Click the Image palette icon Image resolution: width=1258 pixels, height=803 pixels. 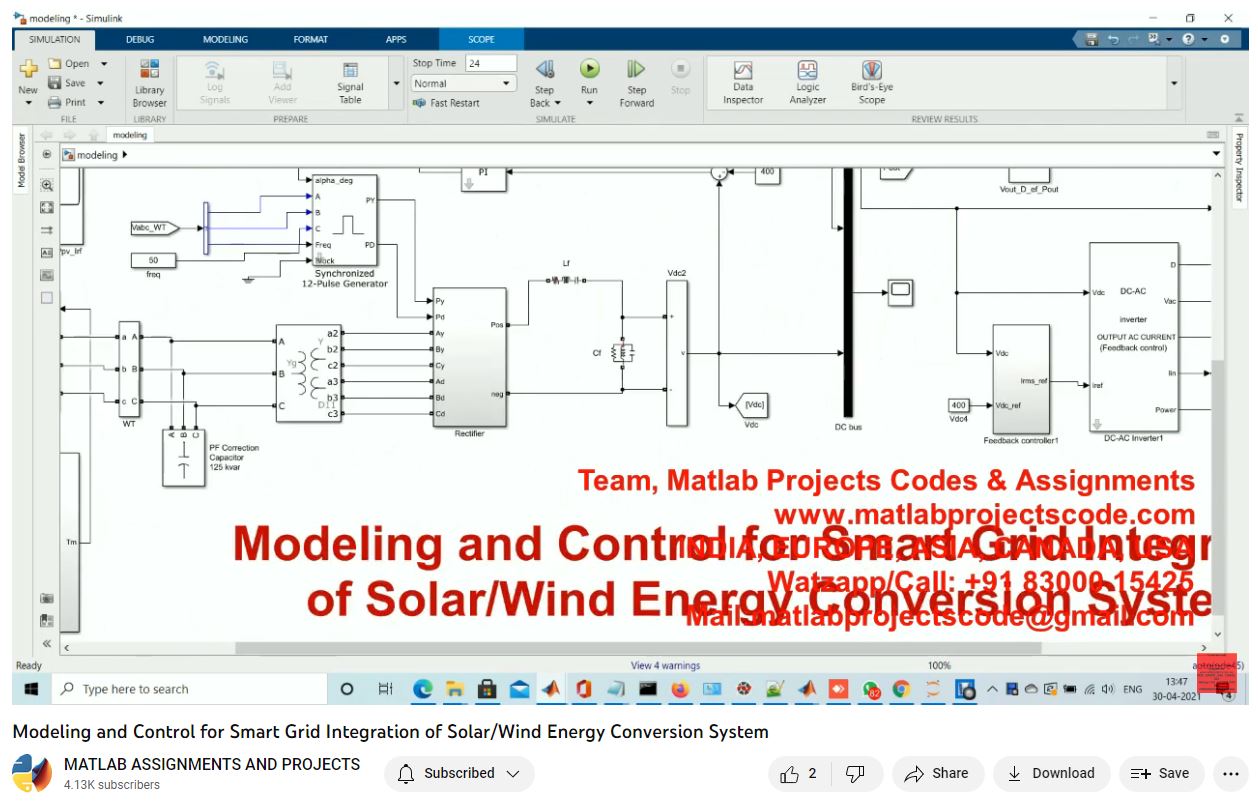(46, 275)
